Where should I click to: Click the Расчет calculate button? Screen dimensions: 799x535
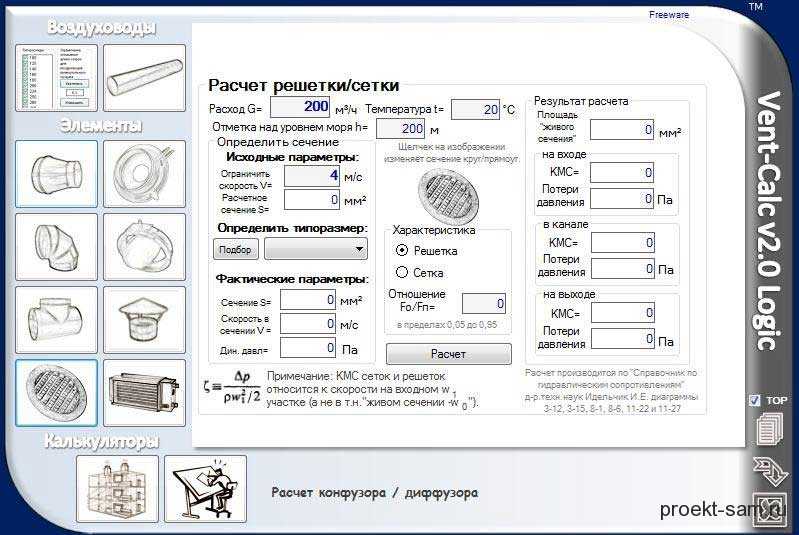[448, 354]
